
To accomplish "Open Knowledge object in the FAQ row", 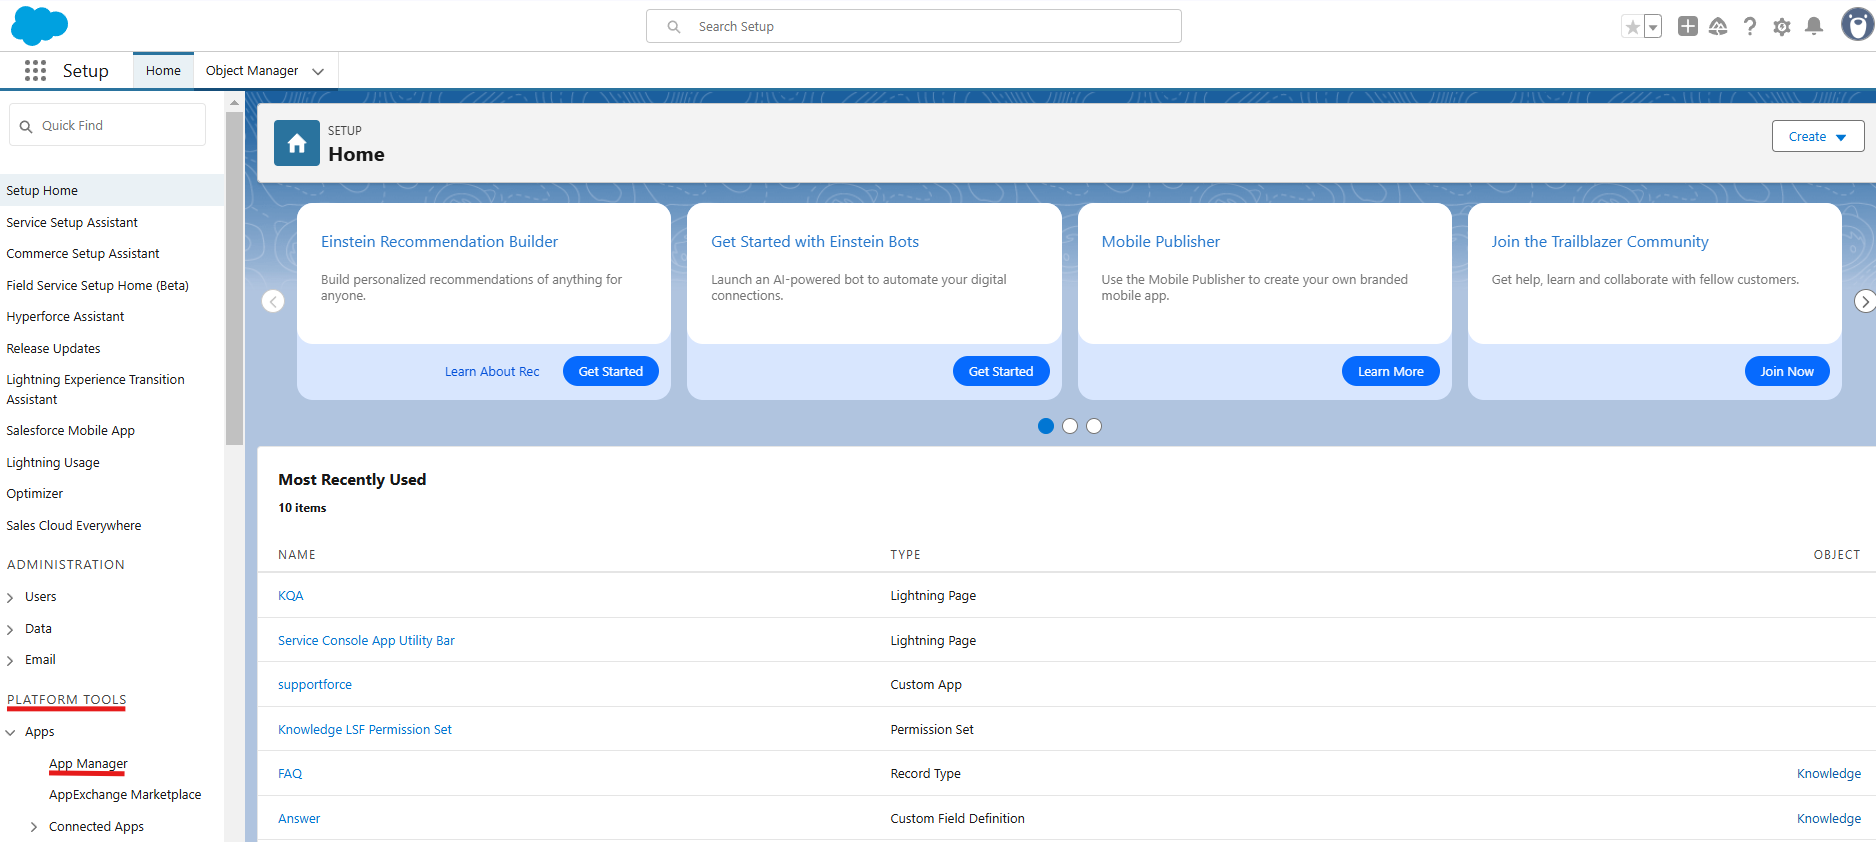I will (x=1829, y=774).
